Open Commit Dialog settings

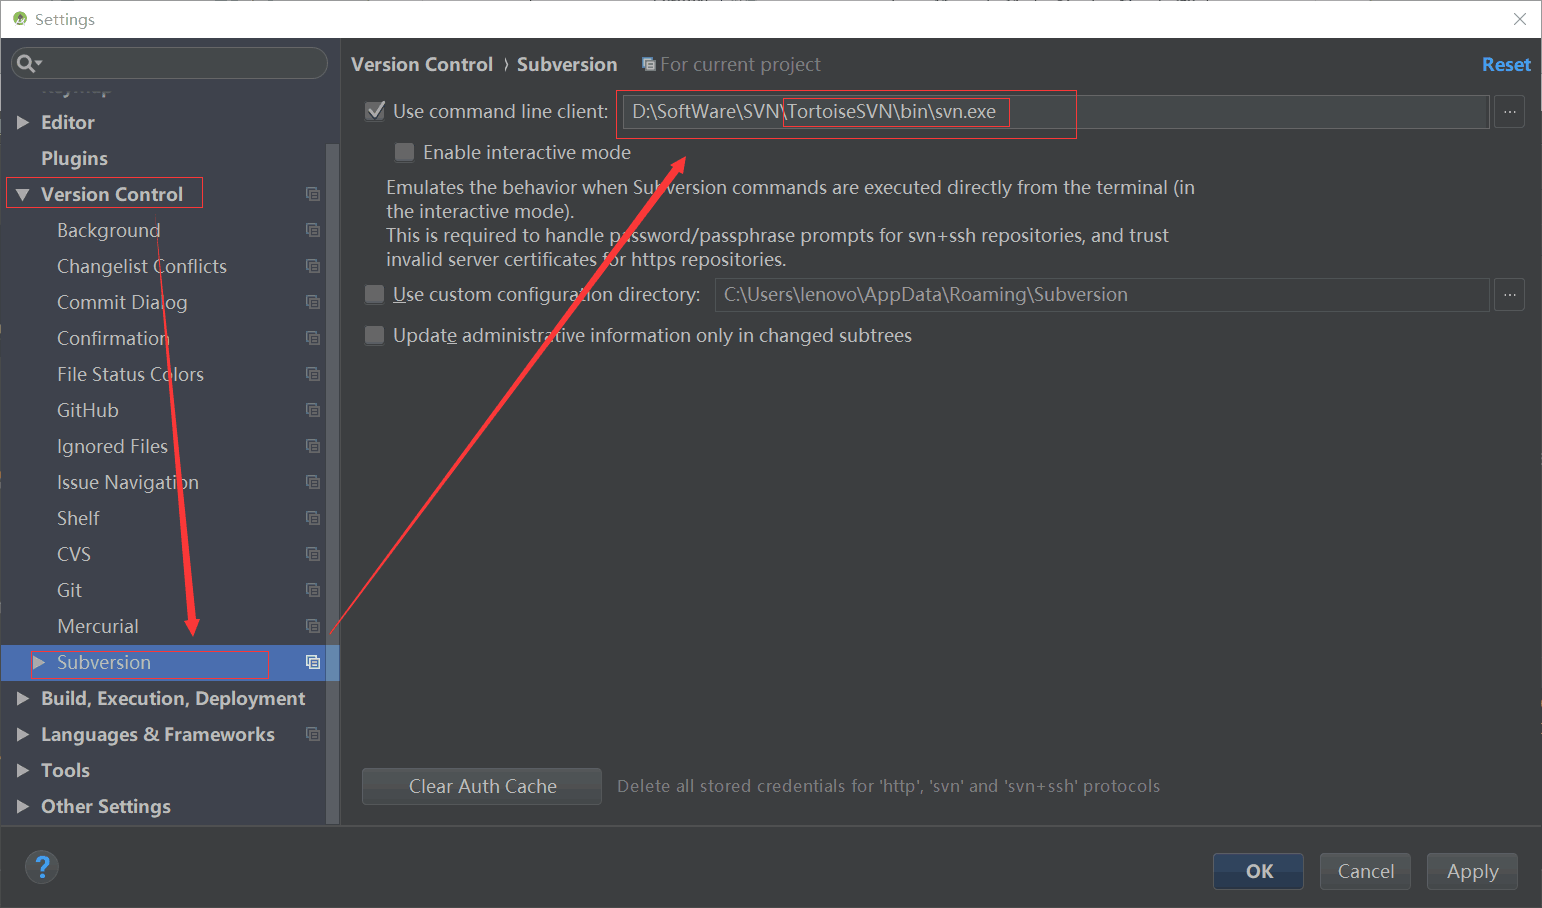[x=122, y=302]
